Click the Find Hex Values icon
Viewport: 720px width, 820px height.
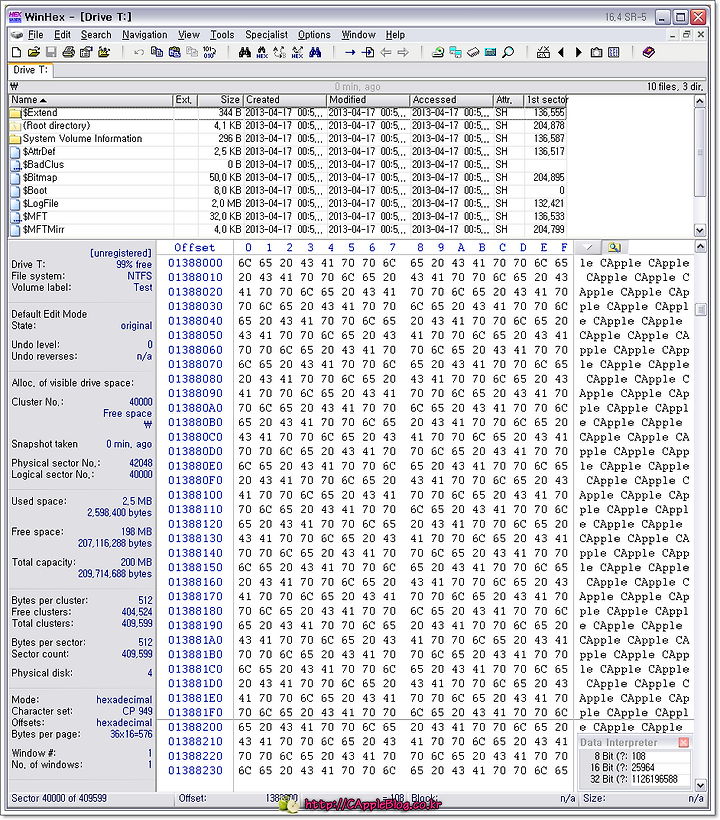click(262, 52)
